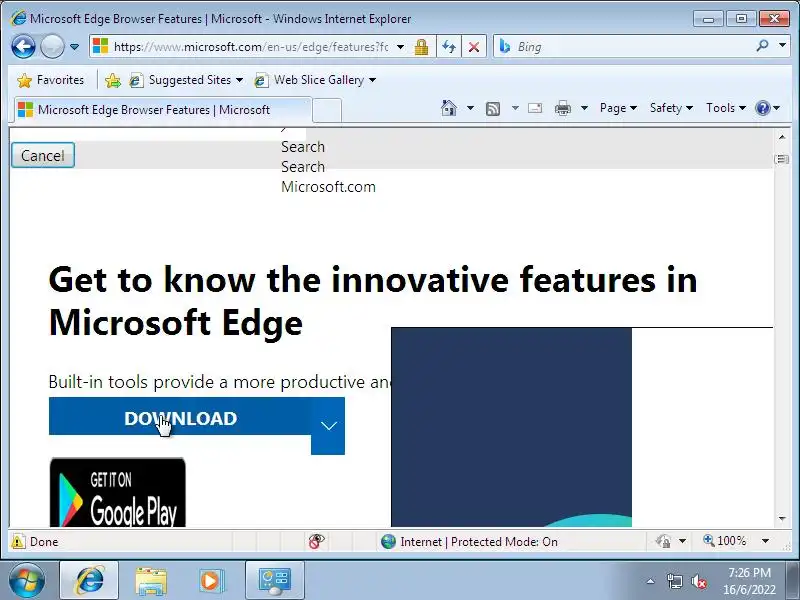
Task: Open Windows Explorer folder taskbar icon
Action: pyautogui.click(x=151, y=581)
